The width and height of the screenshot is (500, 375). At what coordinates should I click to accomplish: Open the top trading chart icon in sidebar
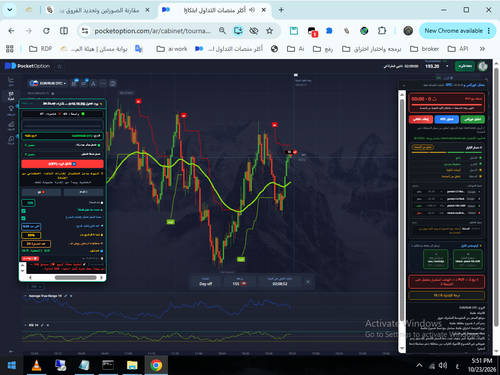(11, 81)
